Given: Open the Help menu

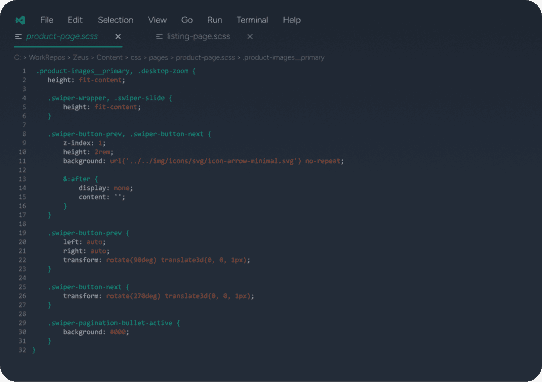Looking at the screenshot, I should tap(292, 20).
